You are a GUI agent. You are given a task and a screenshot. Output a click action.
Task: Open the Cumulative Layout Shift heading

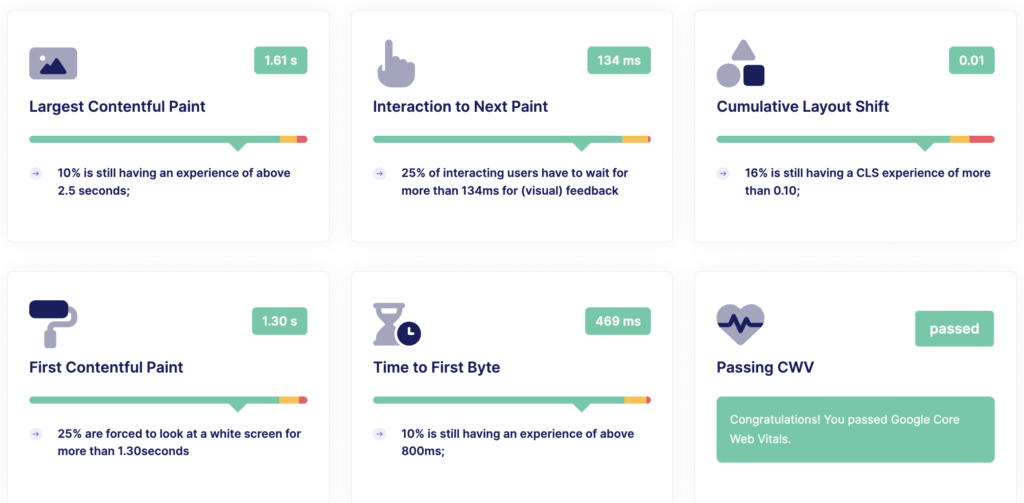803,106
